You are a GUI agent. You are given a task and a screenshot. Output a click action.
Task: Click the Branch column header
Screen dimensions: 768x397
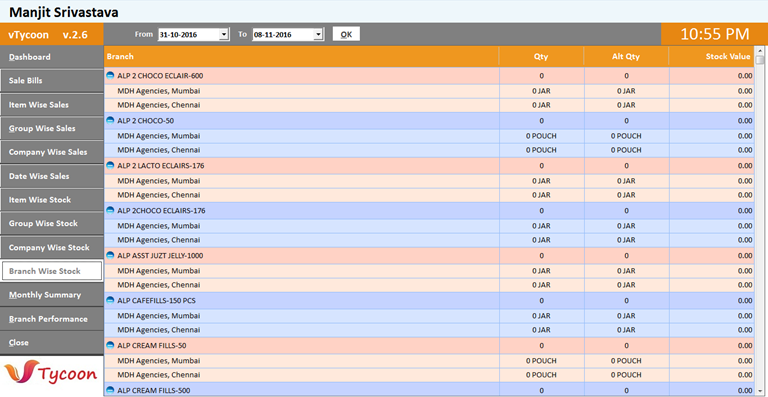point(301,57)
